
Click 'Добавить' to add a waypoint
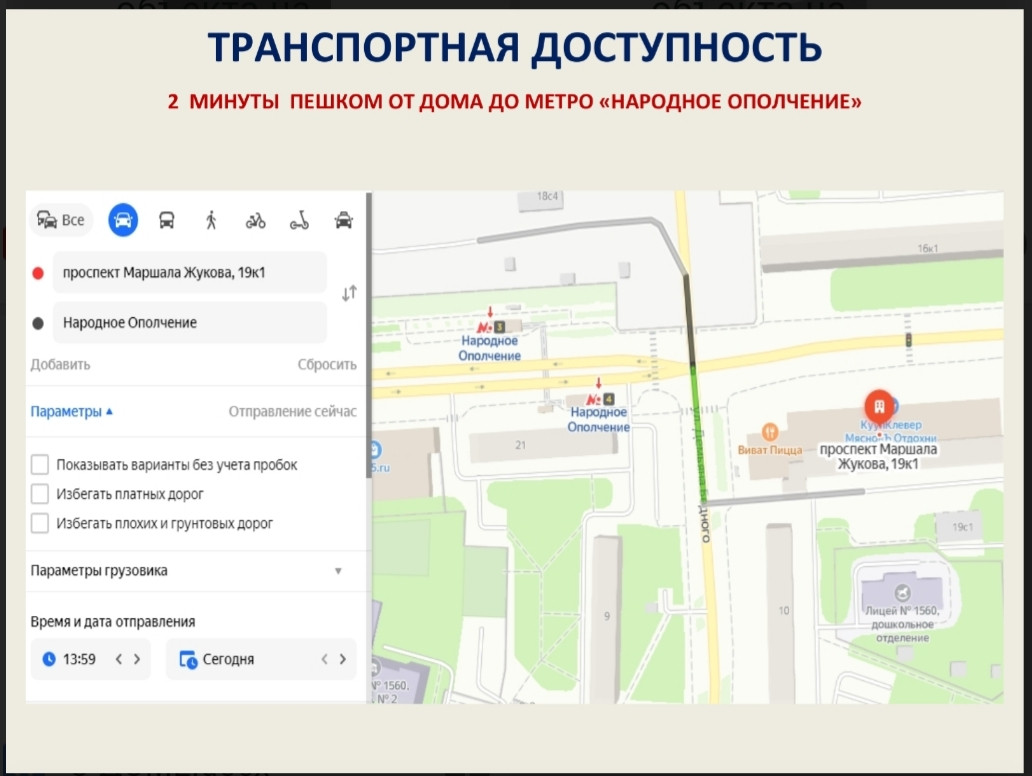(x=61, y=365)
